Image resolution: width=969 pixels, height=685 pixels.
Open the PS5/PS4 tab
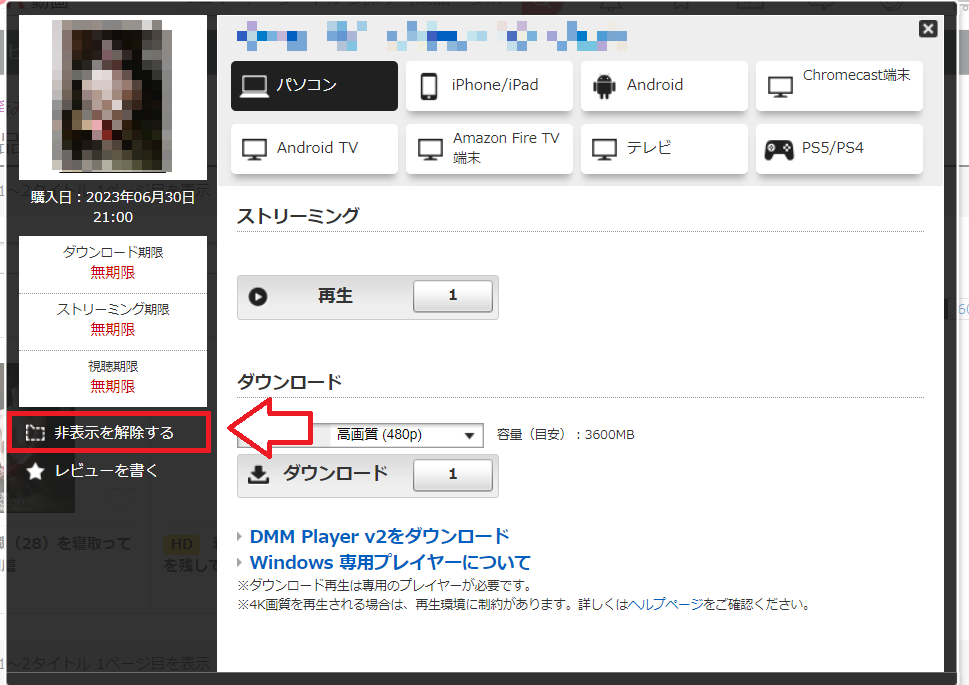tap(839, 148)
